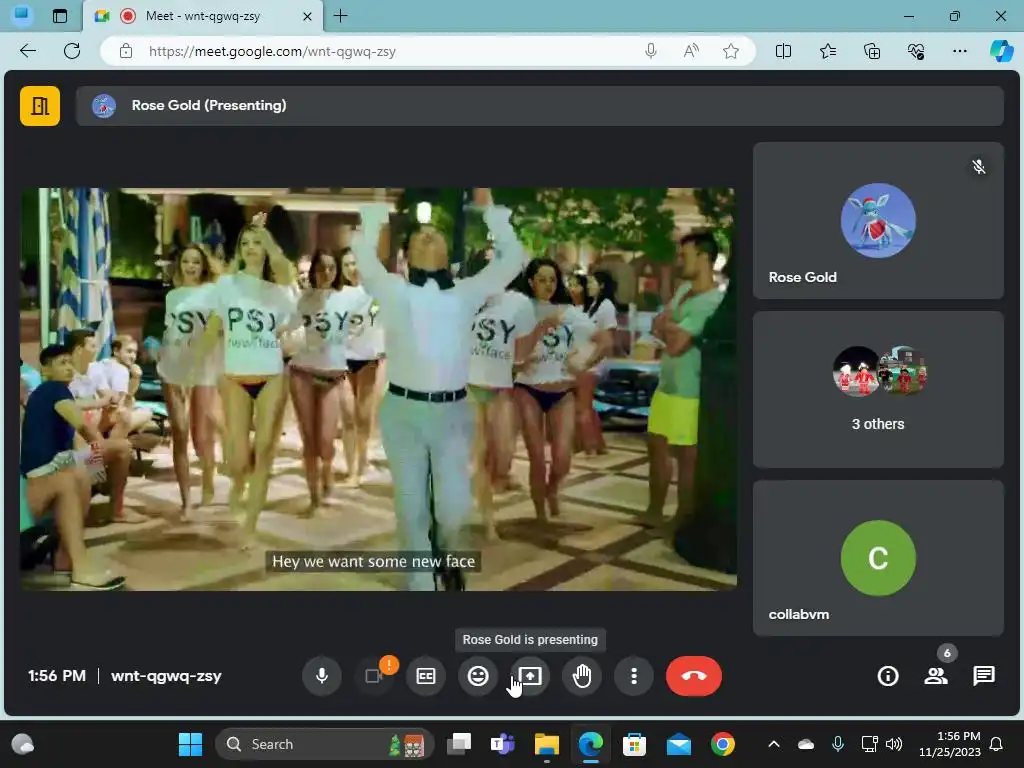Click the Rose Gold (Presenting) banner
This screenshot has height=768, width=1024.
[539, 106]
